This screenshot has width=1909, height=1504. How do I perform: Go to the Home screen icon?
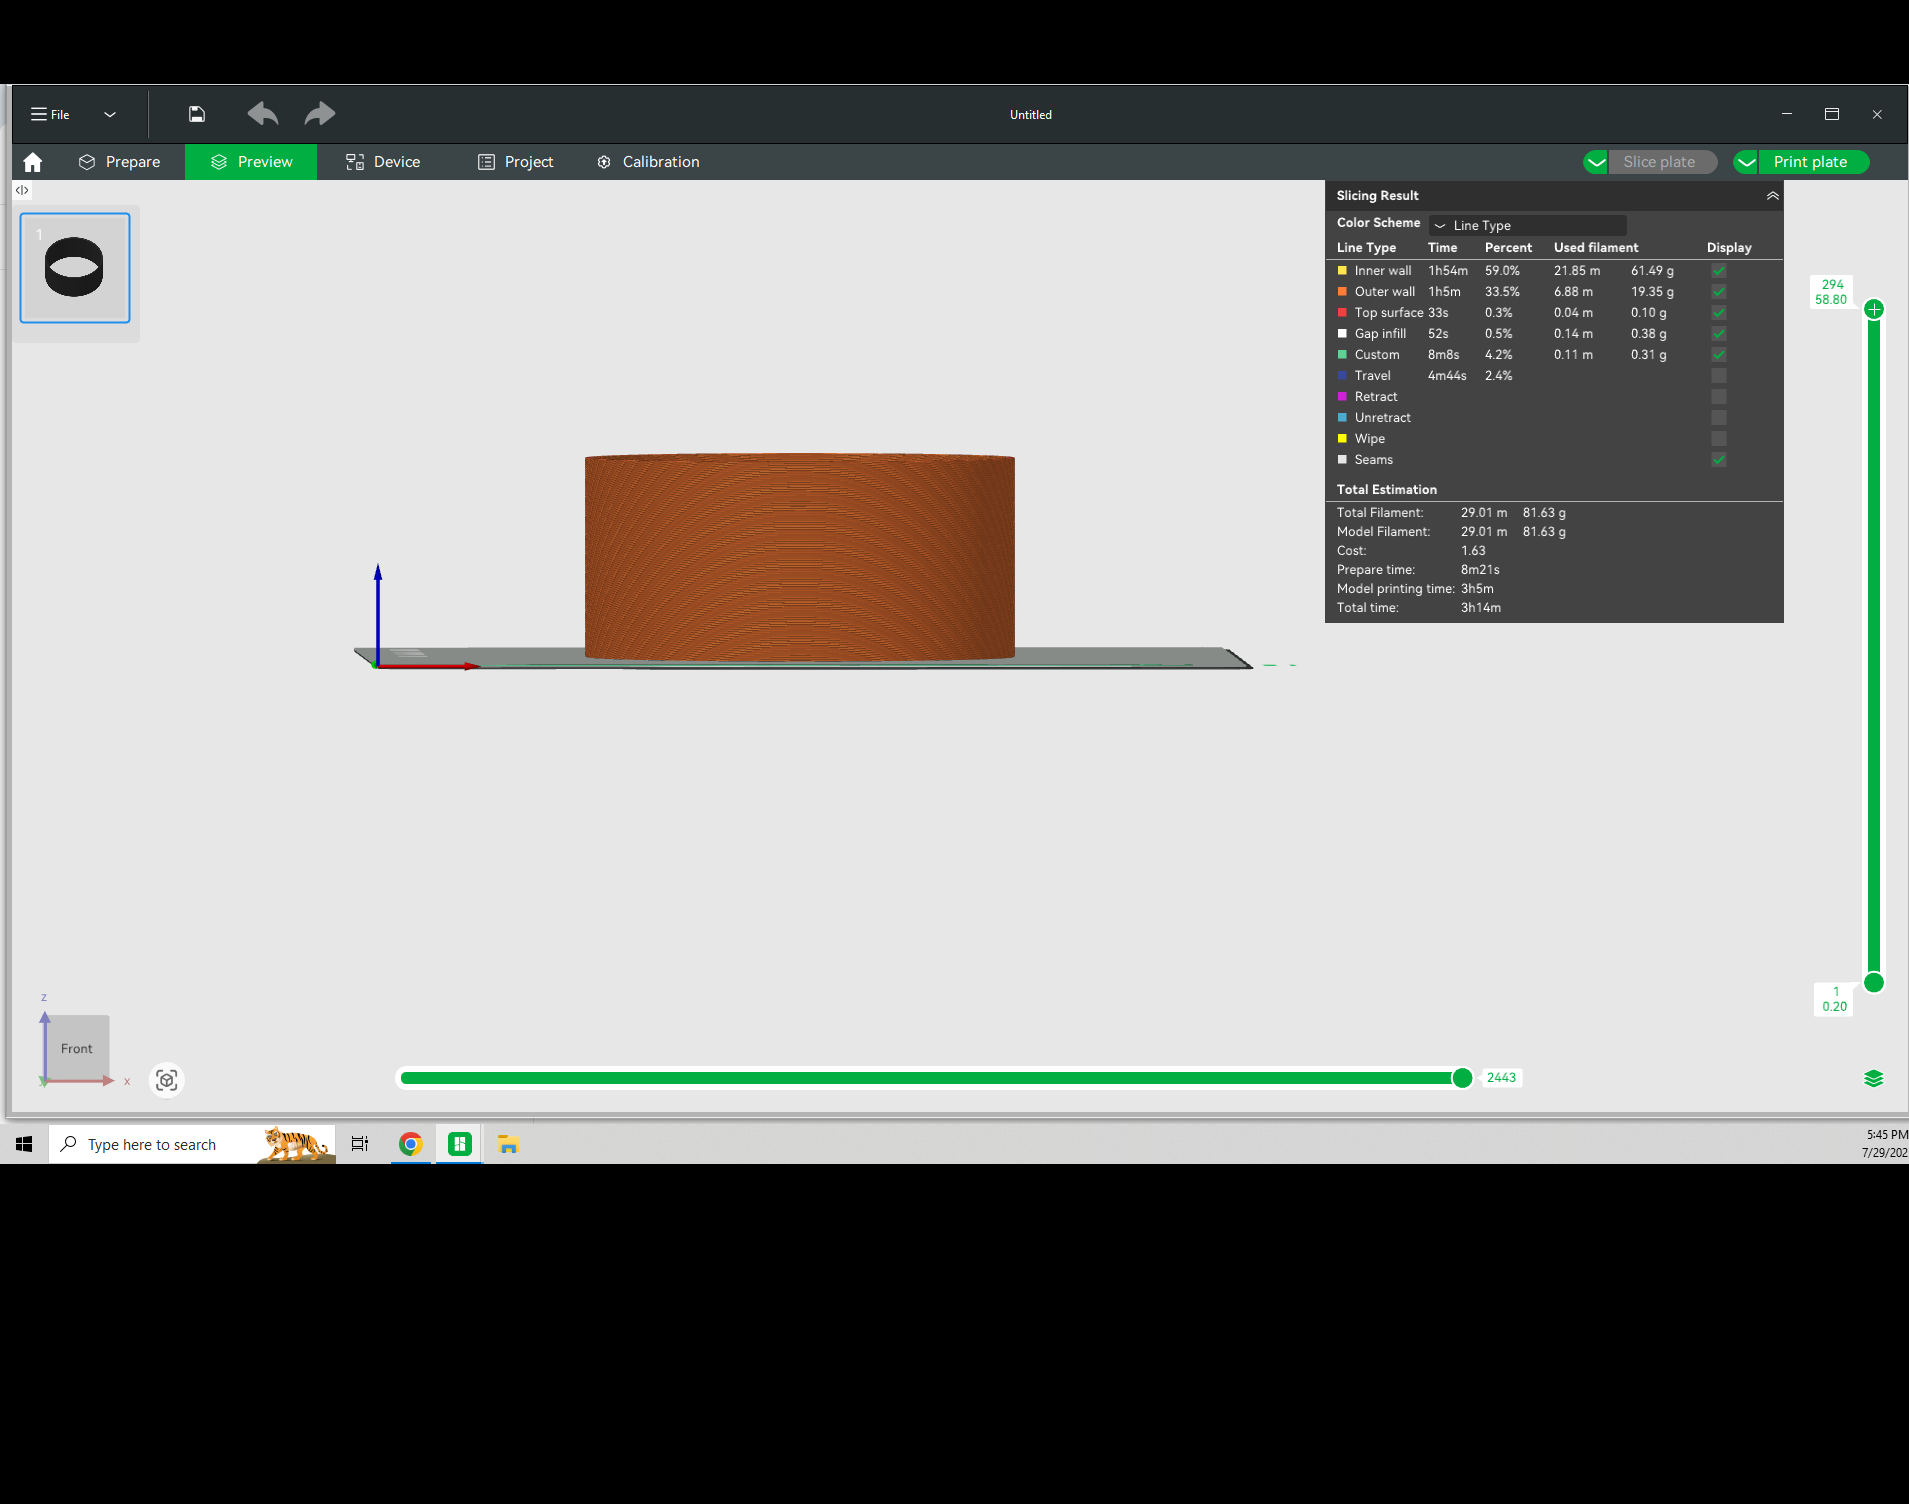coord(33,162)
